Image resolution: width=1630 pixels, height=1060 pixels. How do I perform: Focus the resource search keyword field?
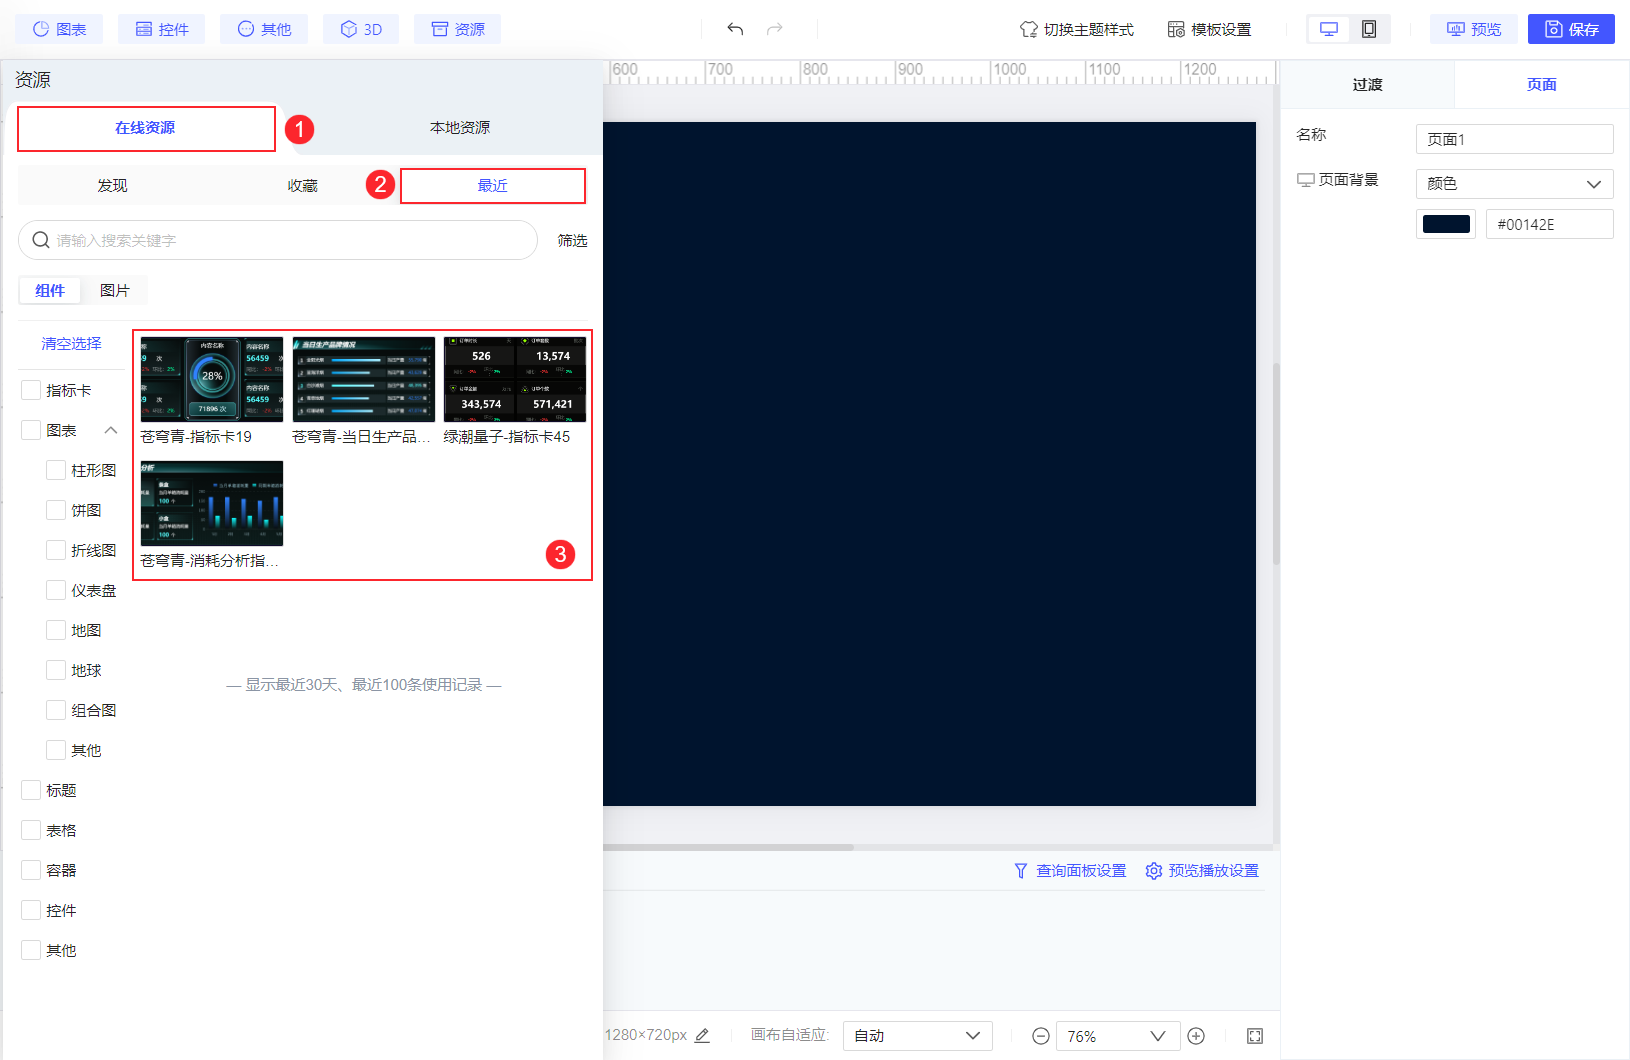(x=278, y=240)
